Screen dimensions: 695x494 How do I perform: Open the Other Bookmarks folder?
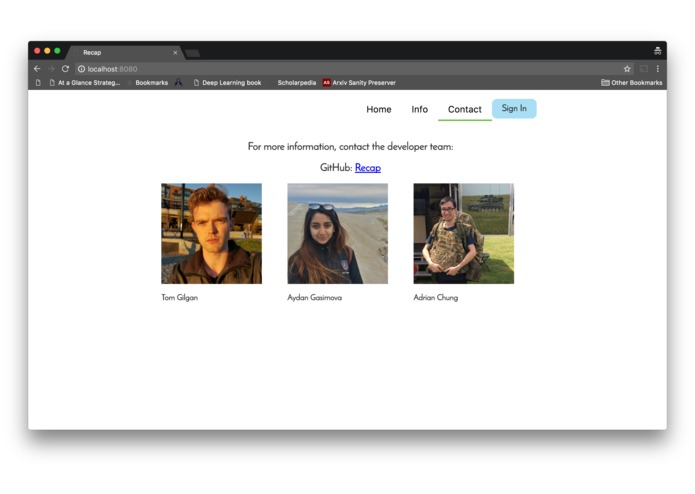click(632, 82)
